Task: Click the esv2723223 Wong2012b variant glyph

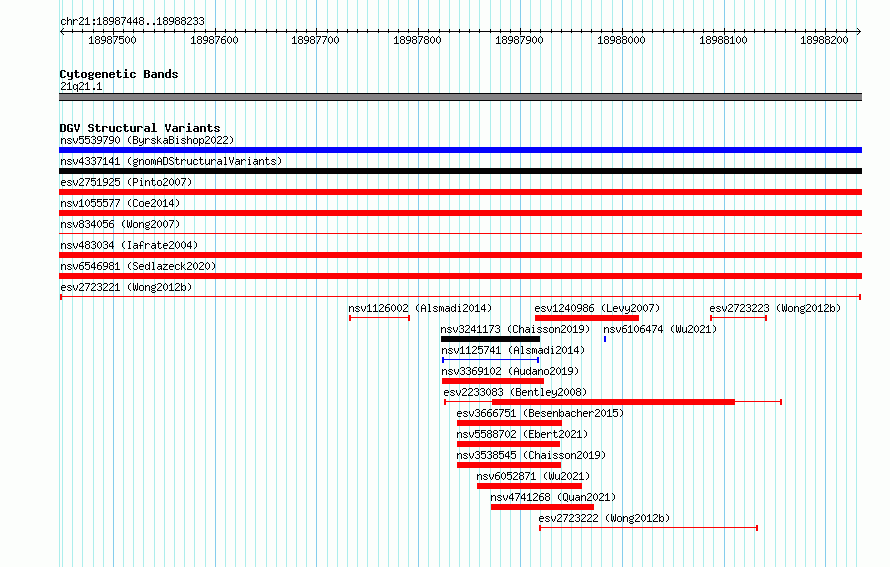Action: pyautogui.click(x=738, y=318)
